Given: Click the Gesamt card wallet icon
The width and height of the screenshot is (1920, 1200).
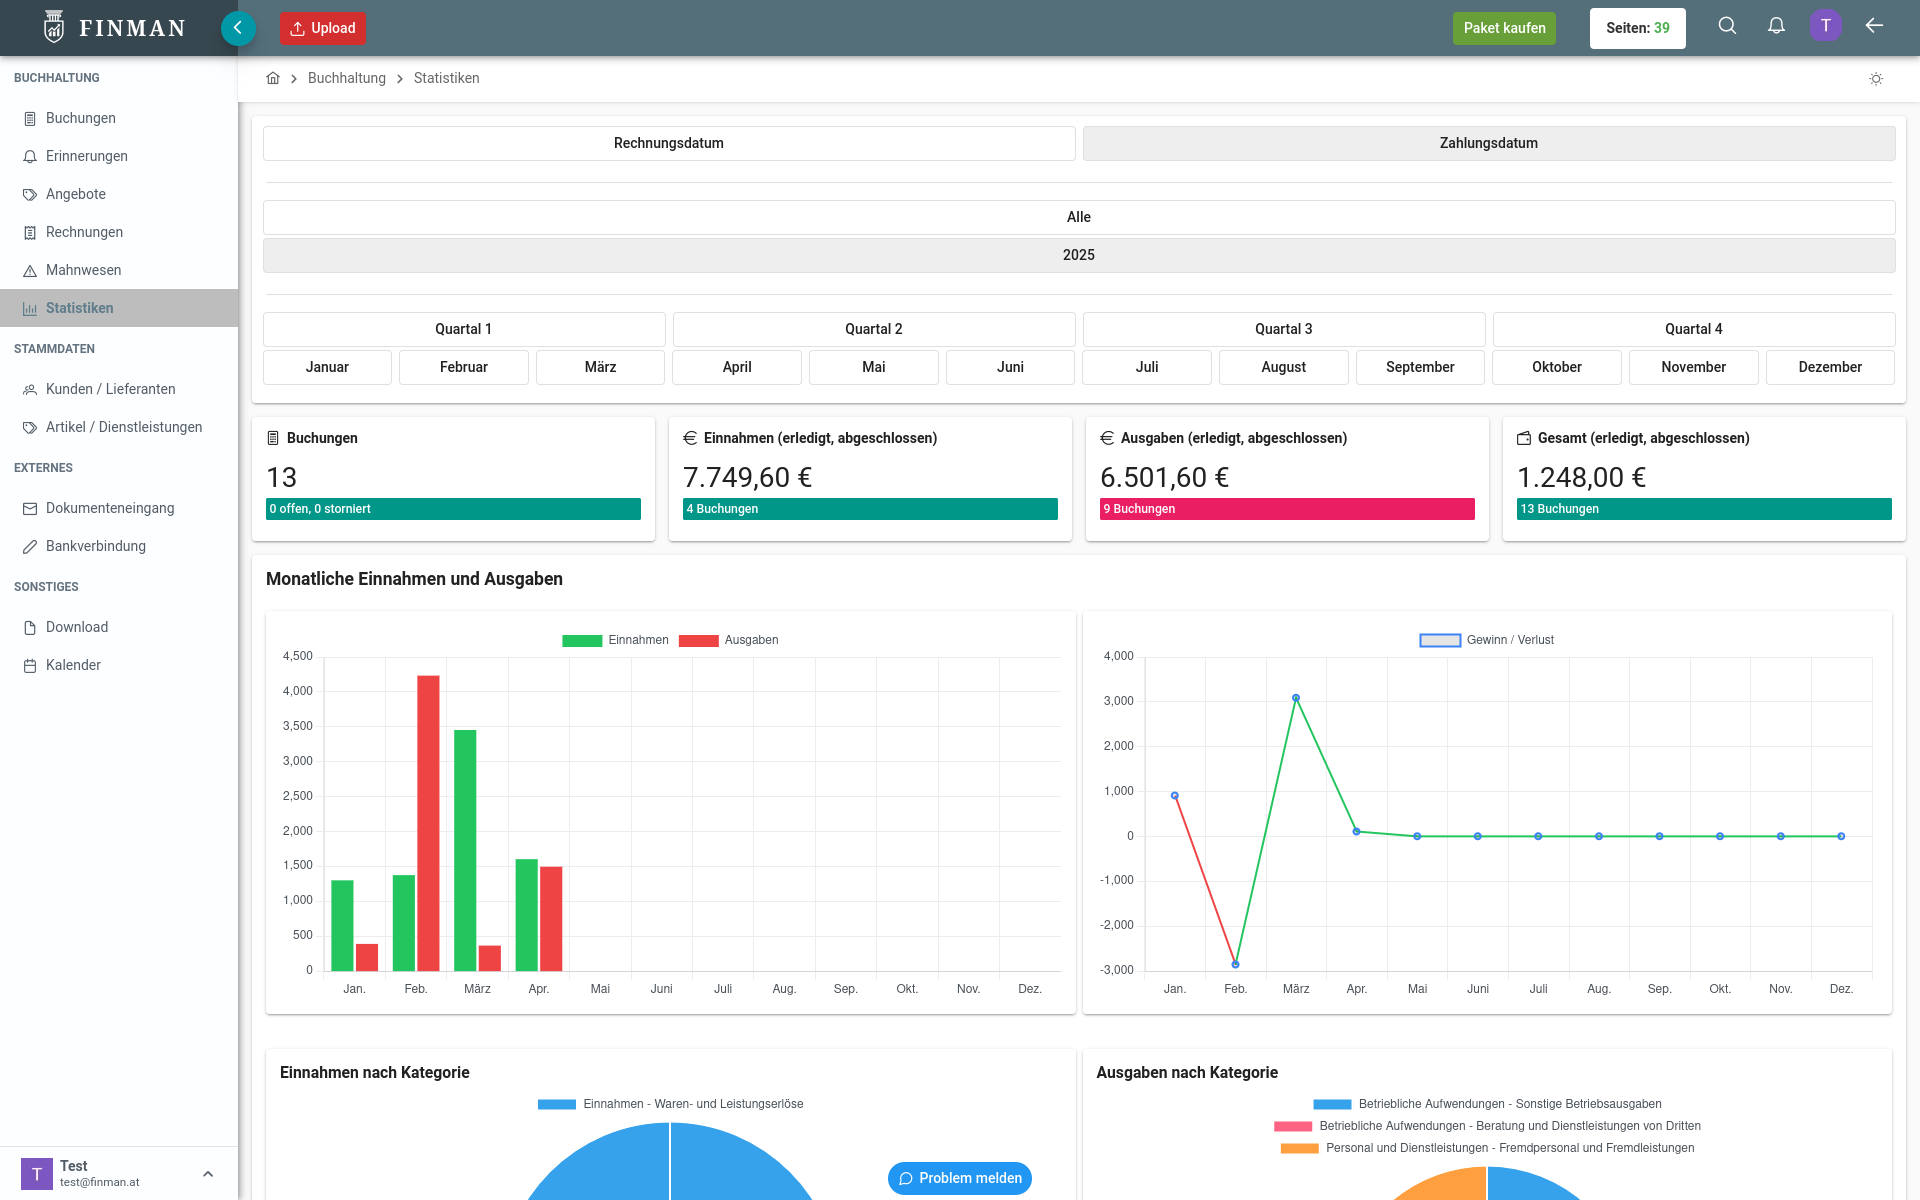Looking at the screenshot, I should click(1524, 438).
